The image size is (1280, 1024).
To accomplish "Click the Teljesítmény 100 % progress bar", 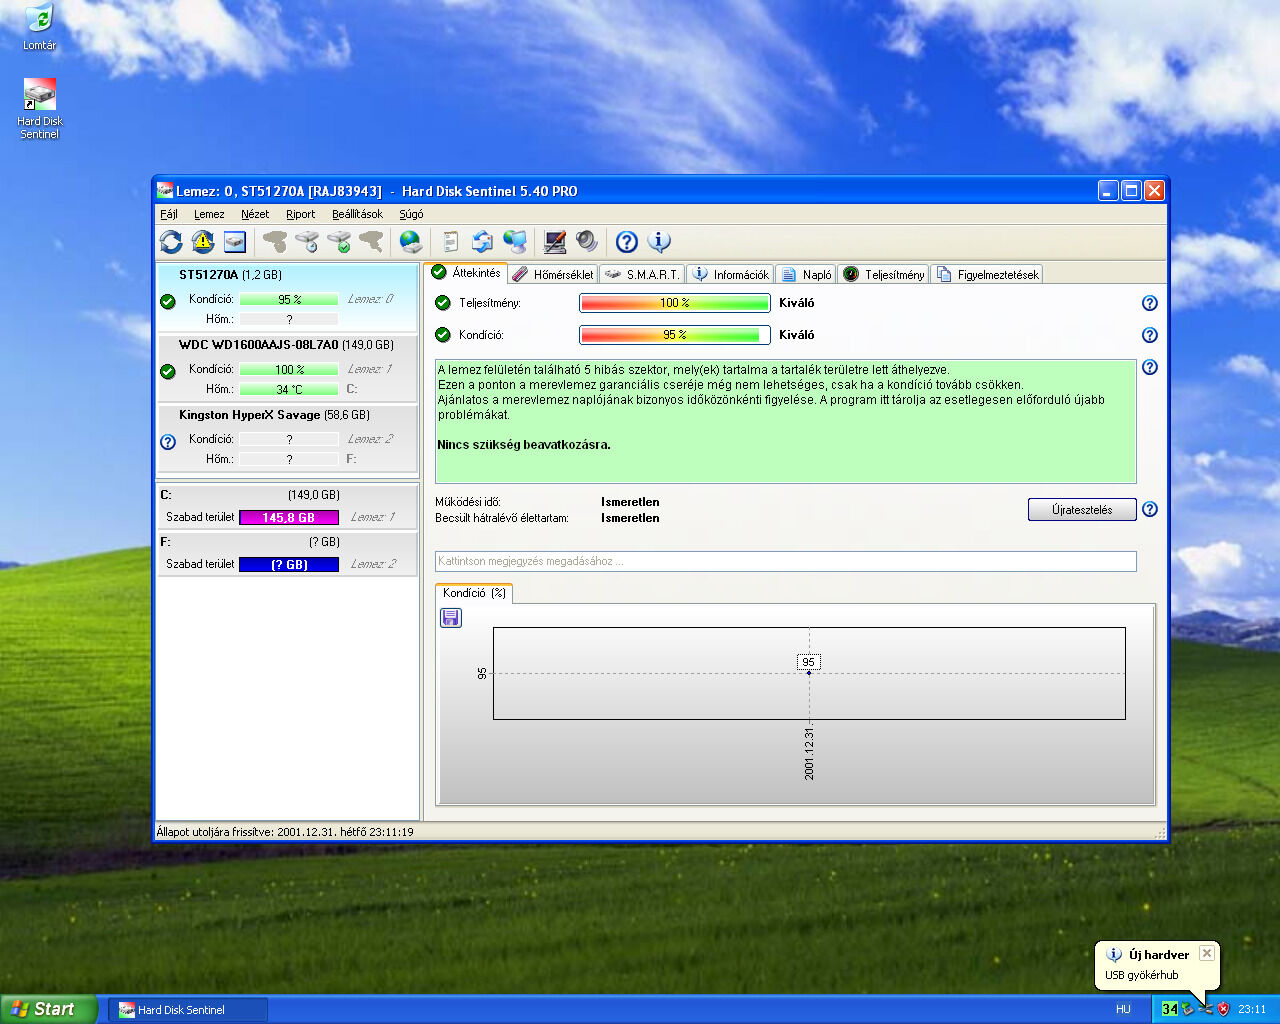I will [x=675, y=303].
